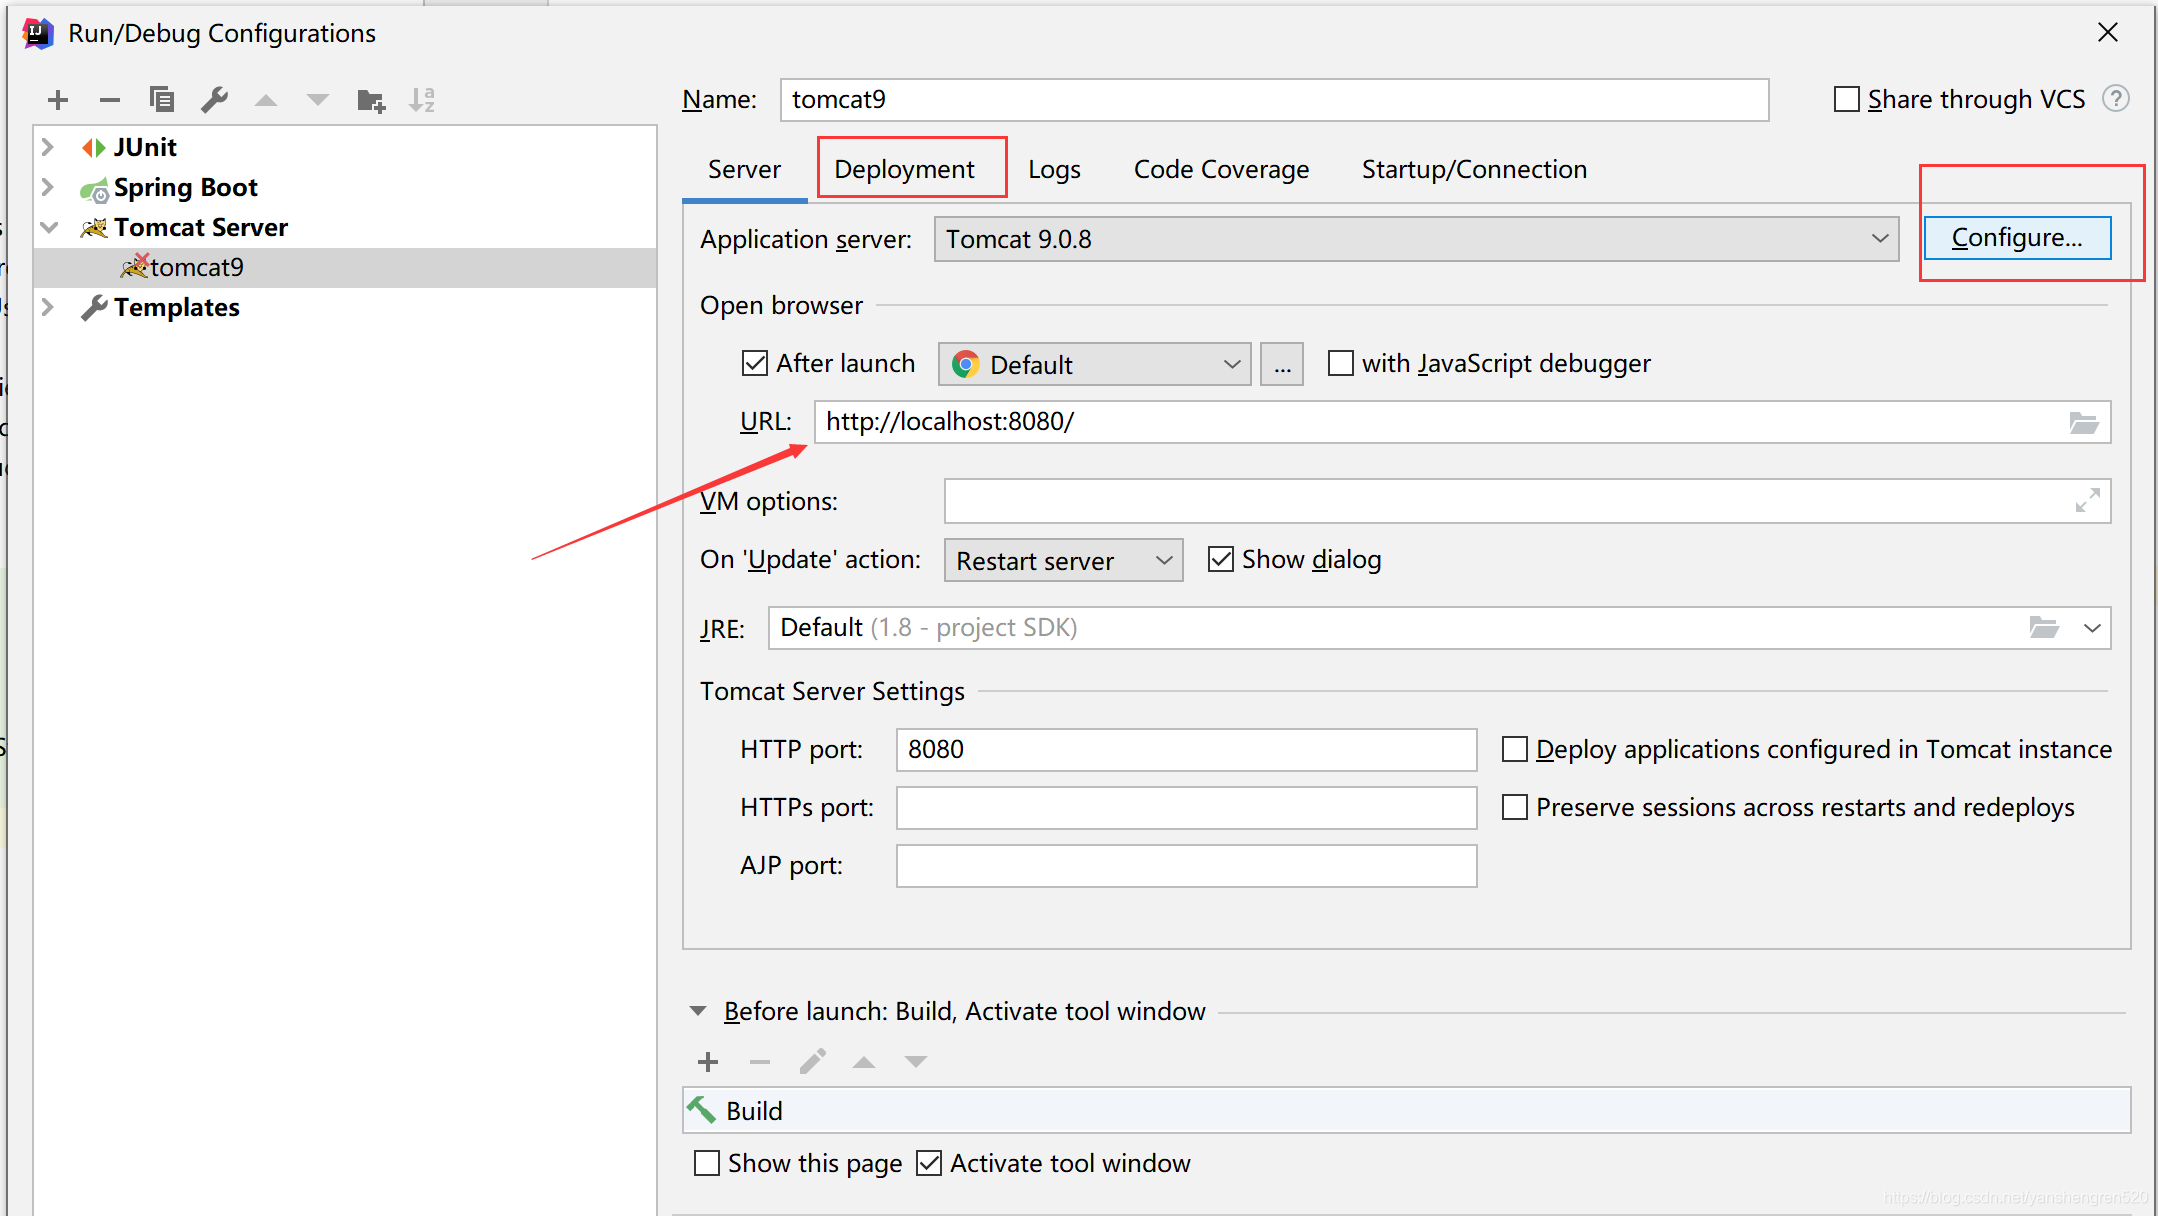Browse for URL with folder icon

pos(2084,423)
